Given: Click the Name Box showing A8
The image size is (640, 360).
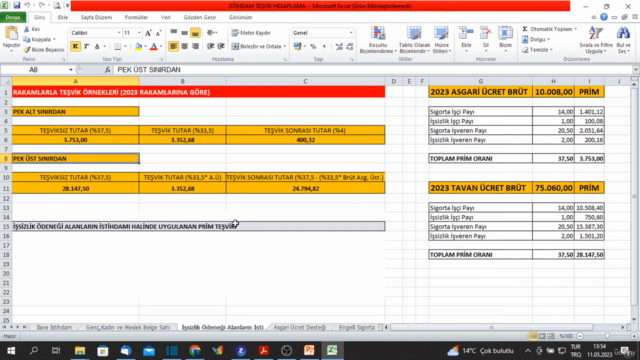Looking at the screenshot, I should pos(33,70).
